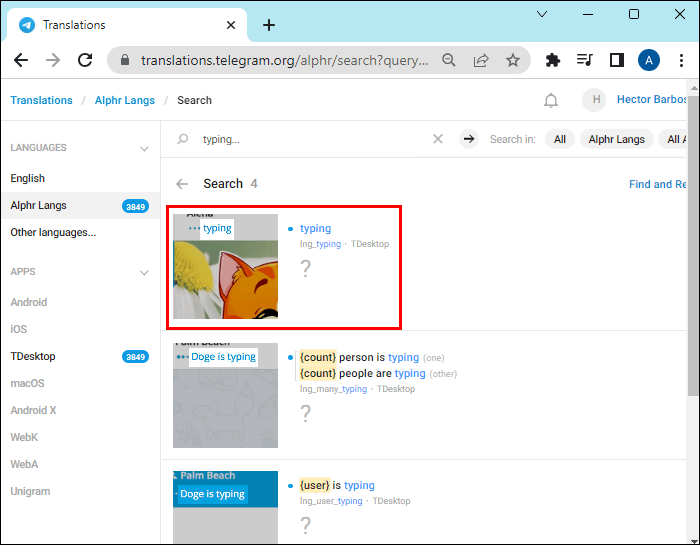Click the notifications bell icon

(551, 100)
